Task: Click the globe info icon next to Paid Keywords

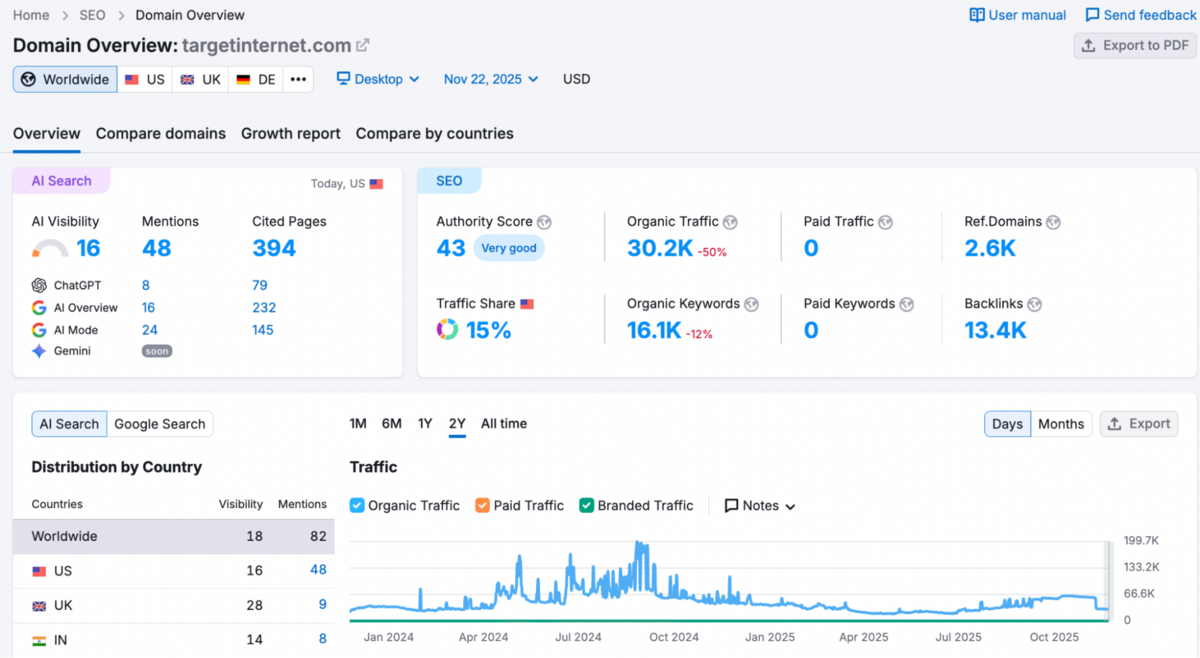Action: (906, 304)
